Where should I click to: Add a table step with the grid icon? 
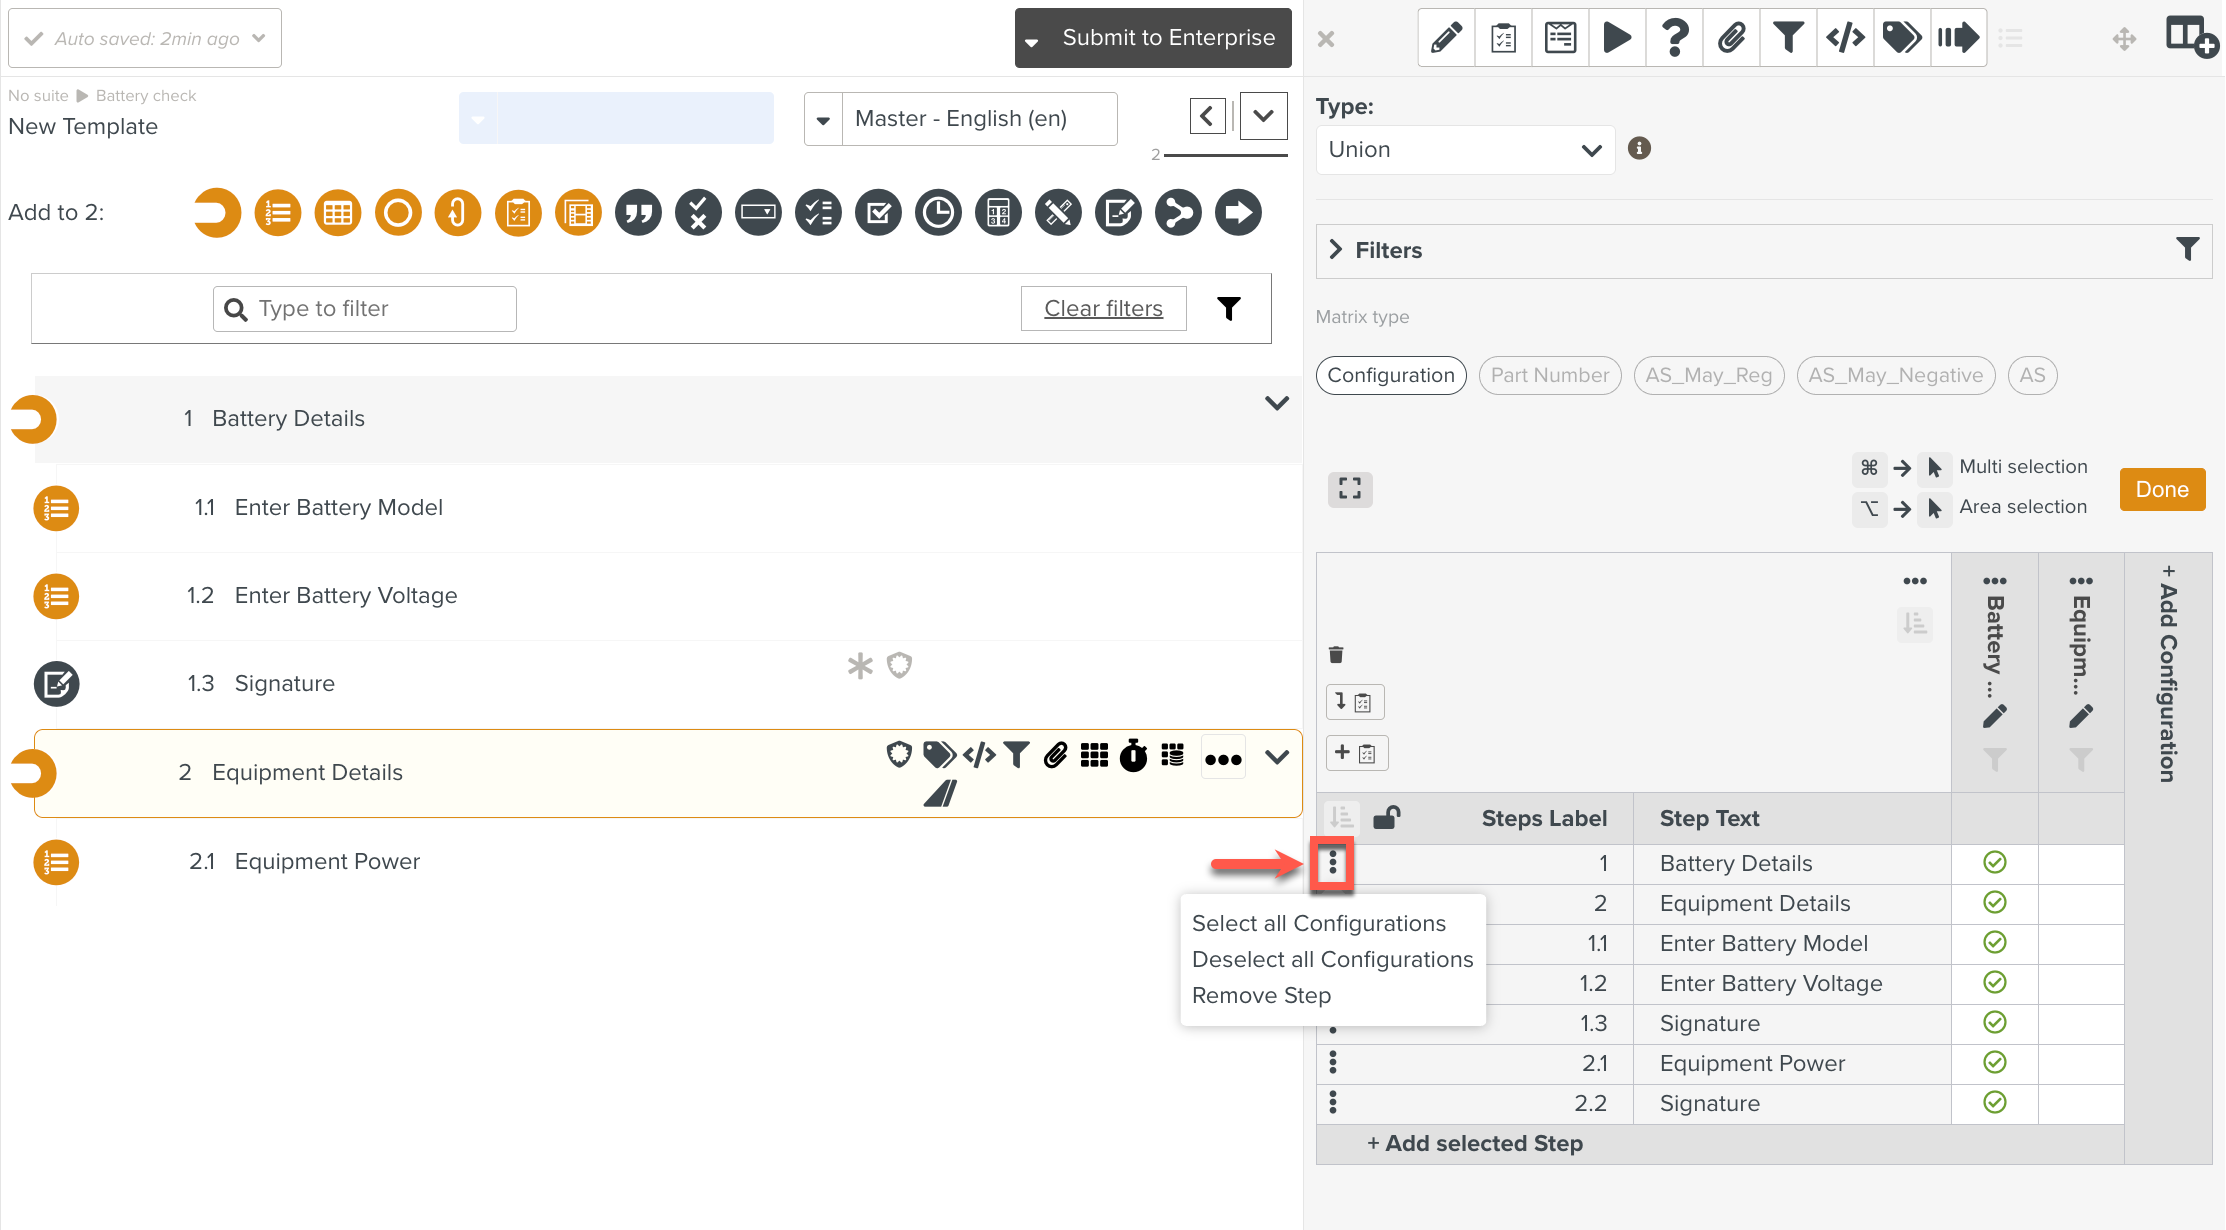click(x=338, y=213)
